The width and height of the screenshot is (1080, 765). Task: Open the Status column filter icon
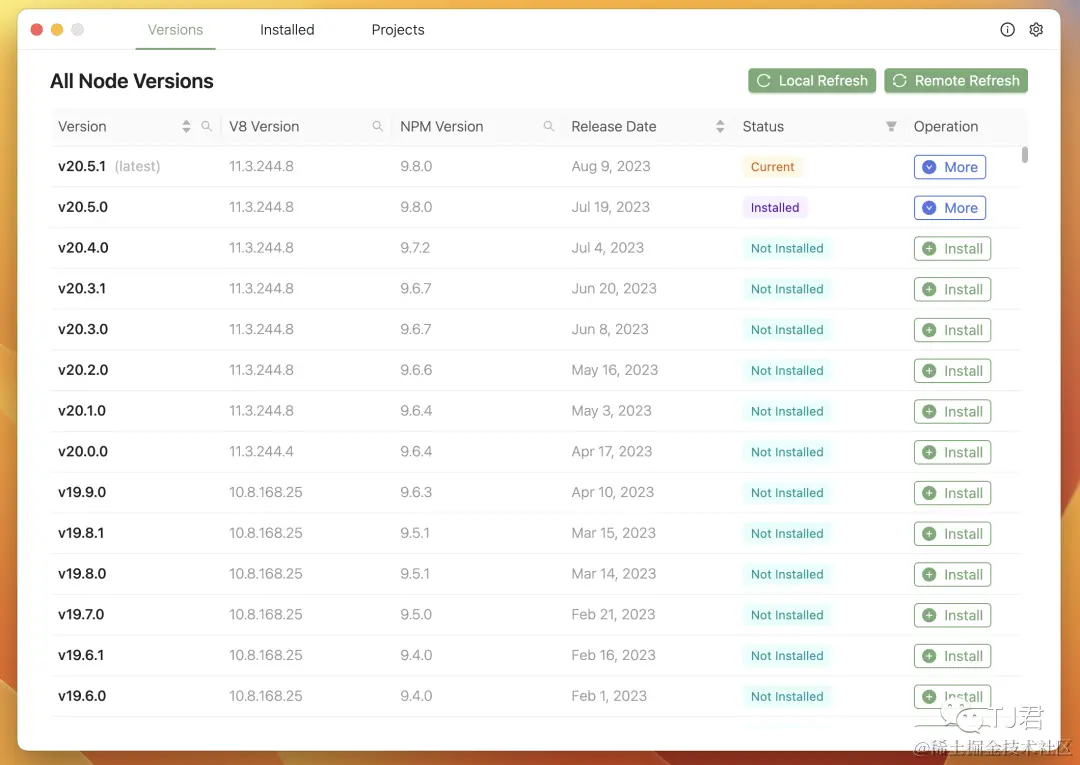[x=891, y=127]
